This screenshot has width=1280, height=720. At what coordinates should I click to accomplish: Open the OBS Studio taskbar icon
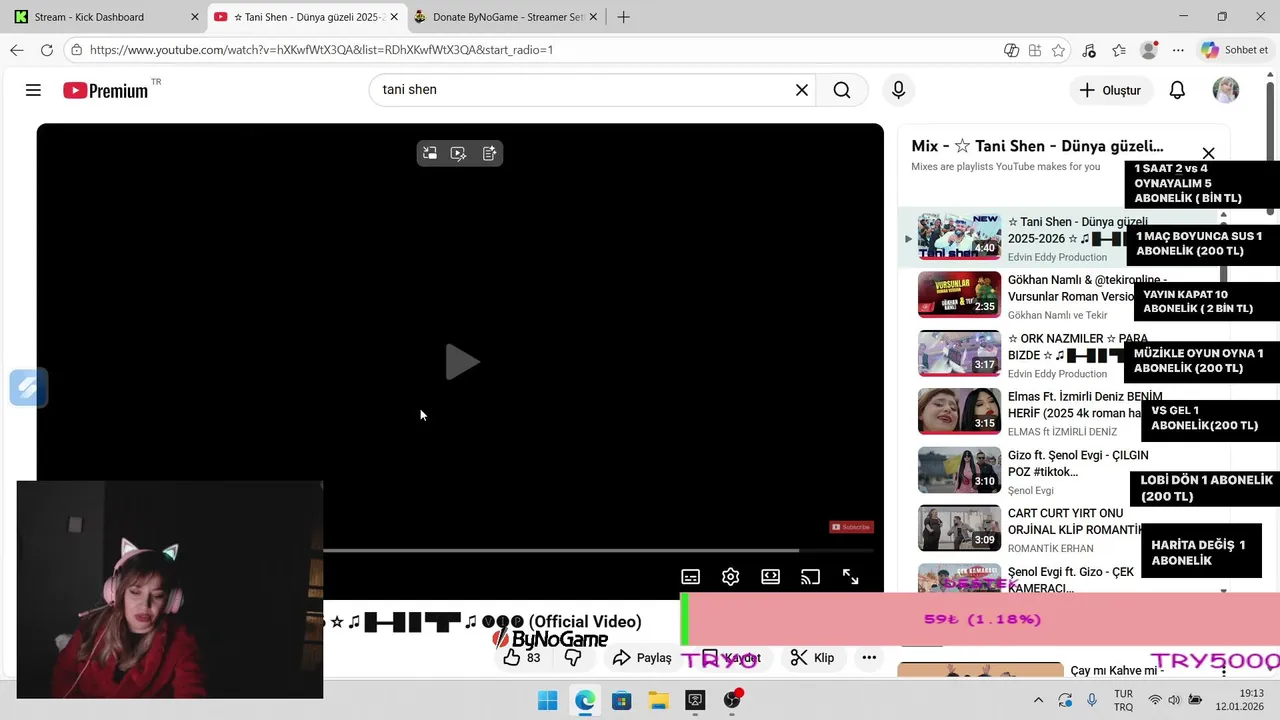point(732,700)
